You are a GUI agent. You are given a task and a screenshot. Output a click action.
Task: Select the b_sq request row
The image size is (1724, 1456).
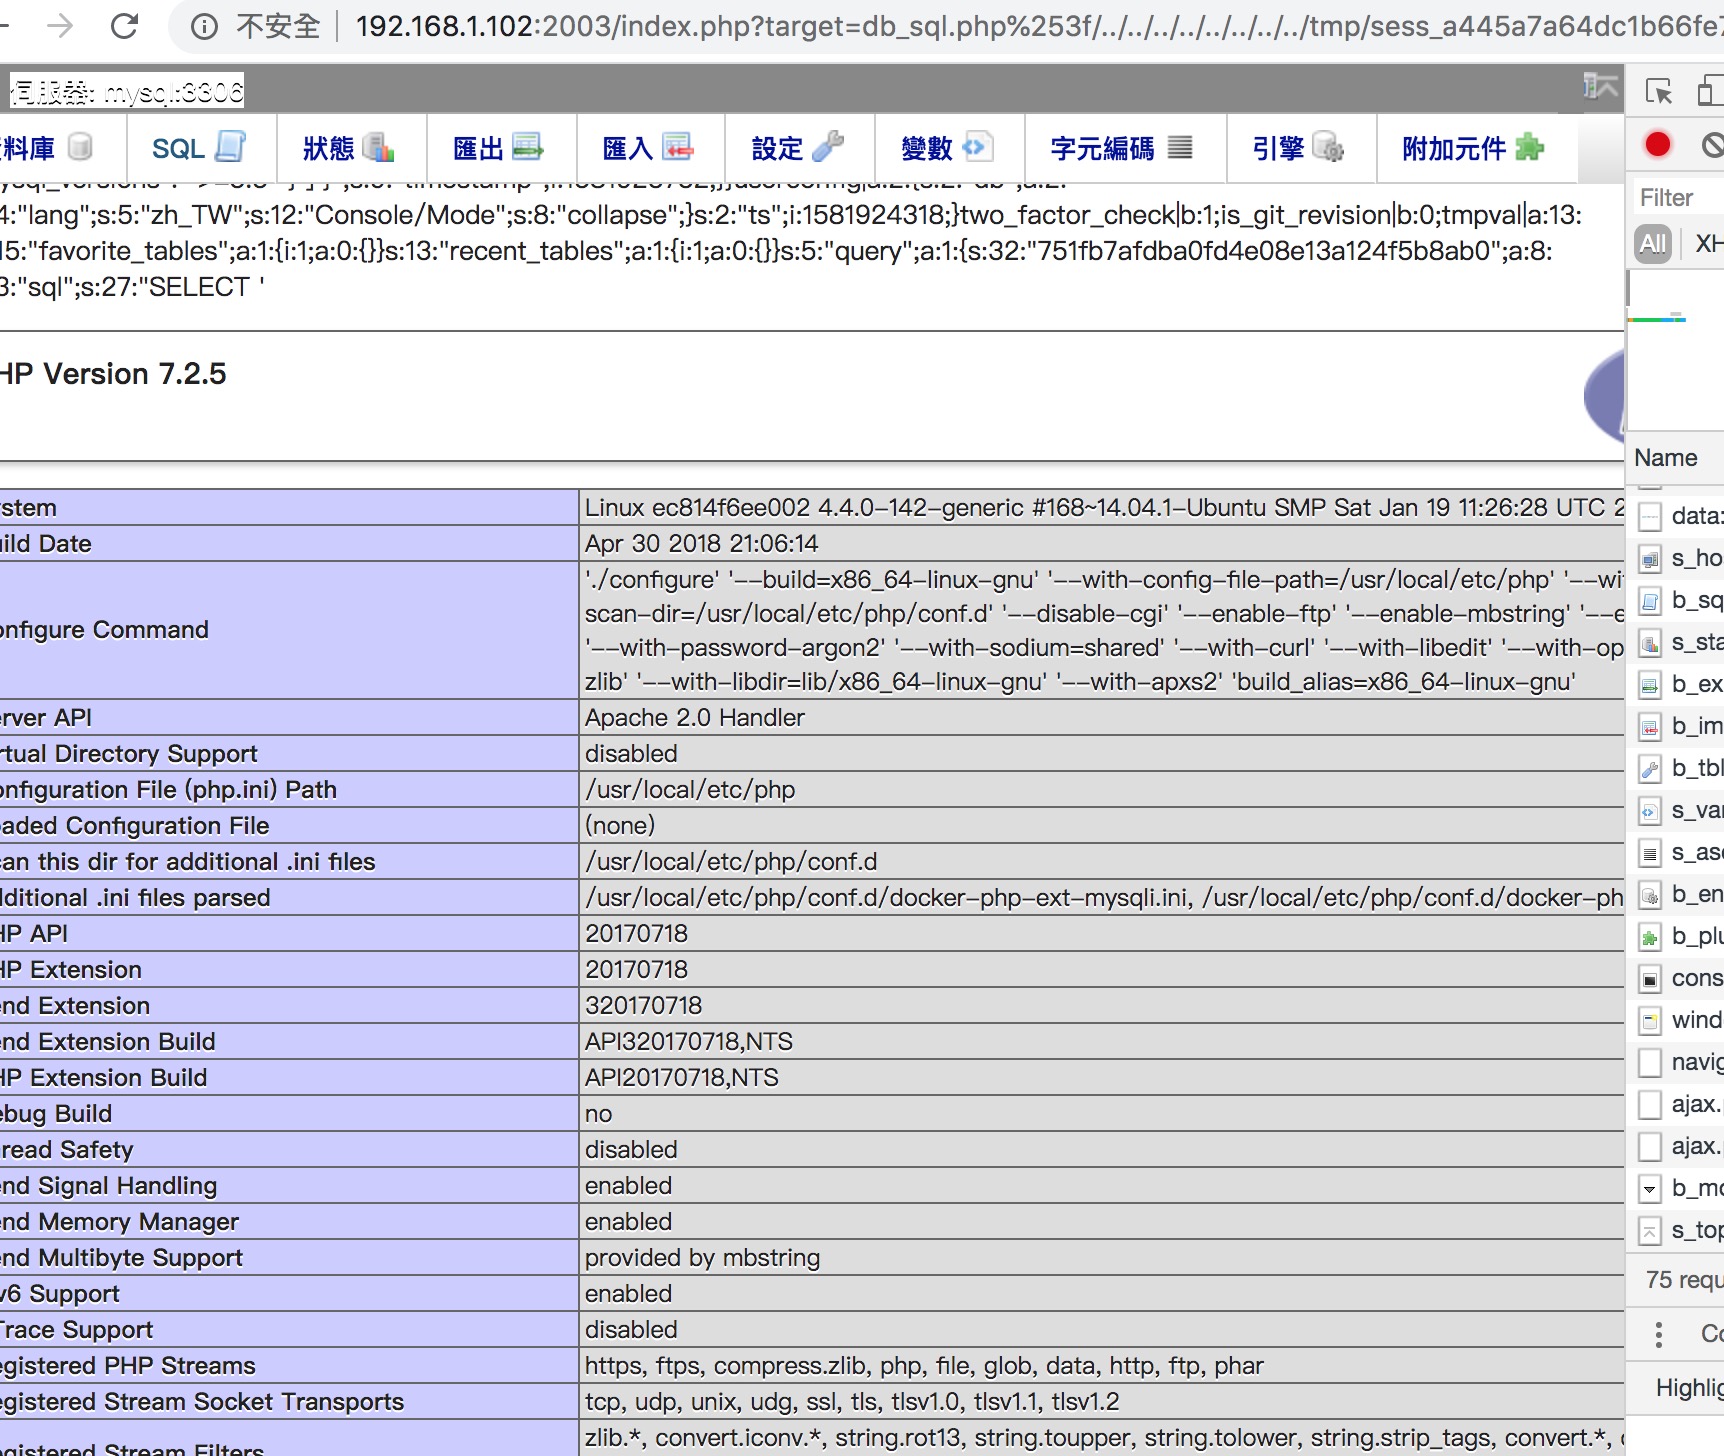(x=1678, y=600)
